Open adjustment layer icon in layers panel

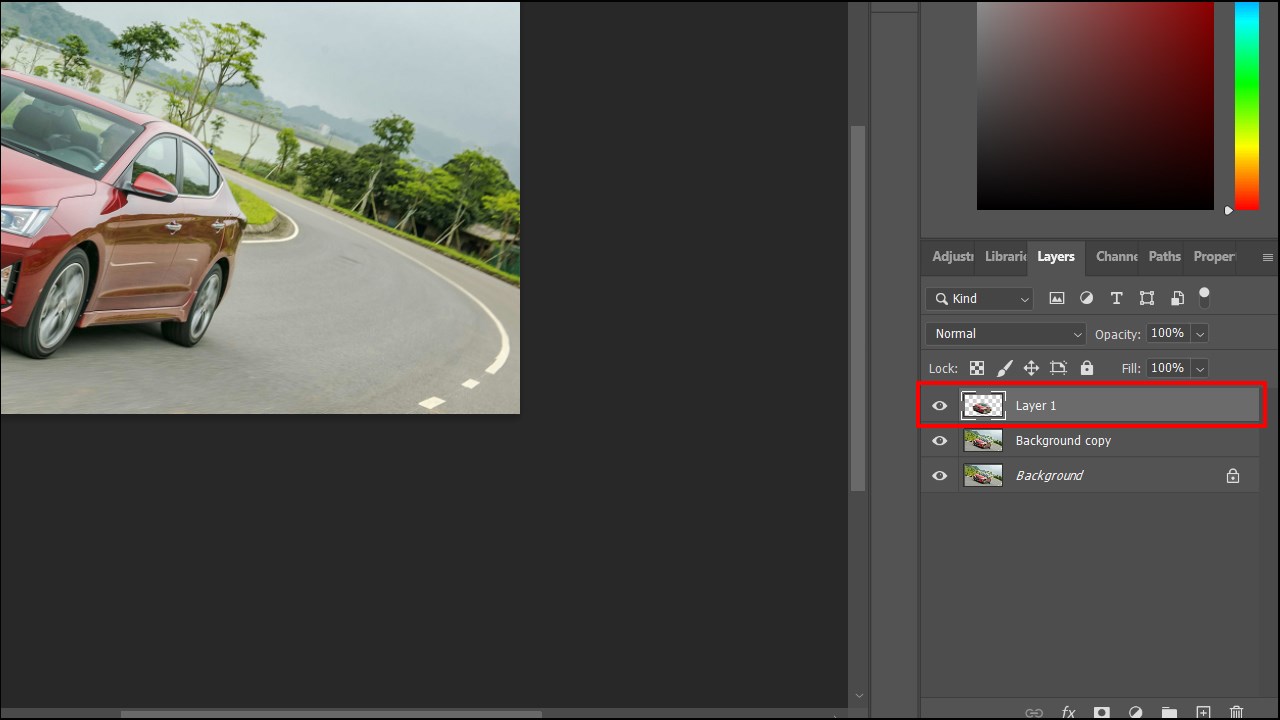1136,712
